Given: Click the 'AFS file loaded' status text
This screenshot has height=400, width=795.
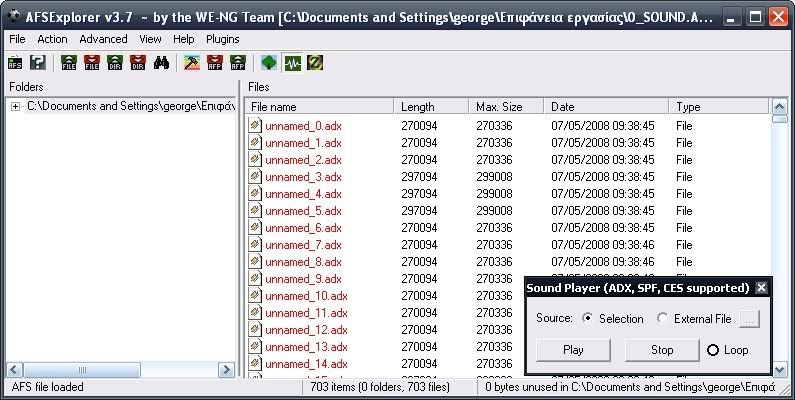Looking at the screenshot, I should [x=47, y=387].
